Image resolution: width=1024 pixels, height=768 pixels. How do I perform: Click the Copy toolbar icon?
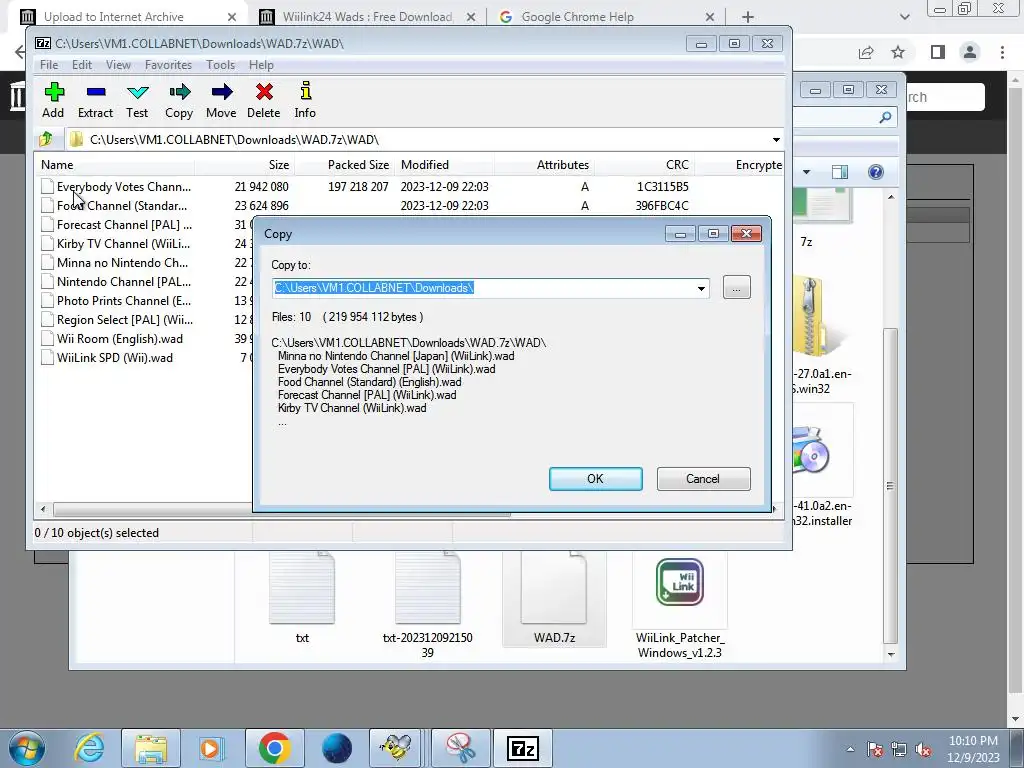(x=179, y=100)
